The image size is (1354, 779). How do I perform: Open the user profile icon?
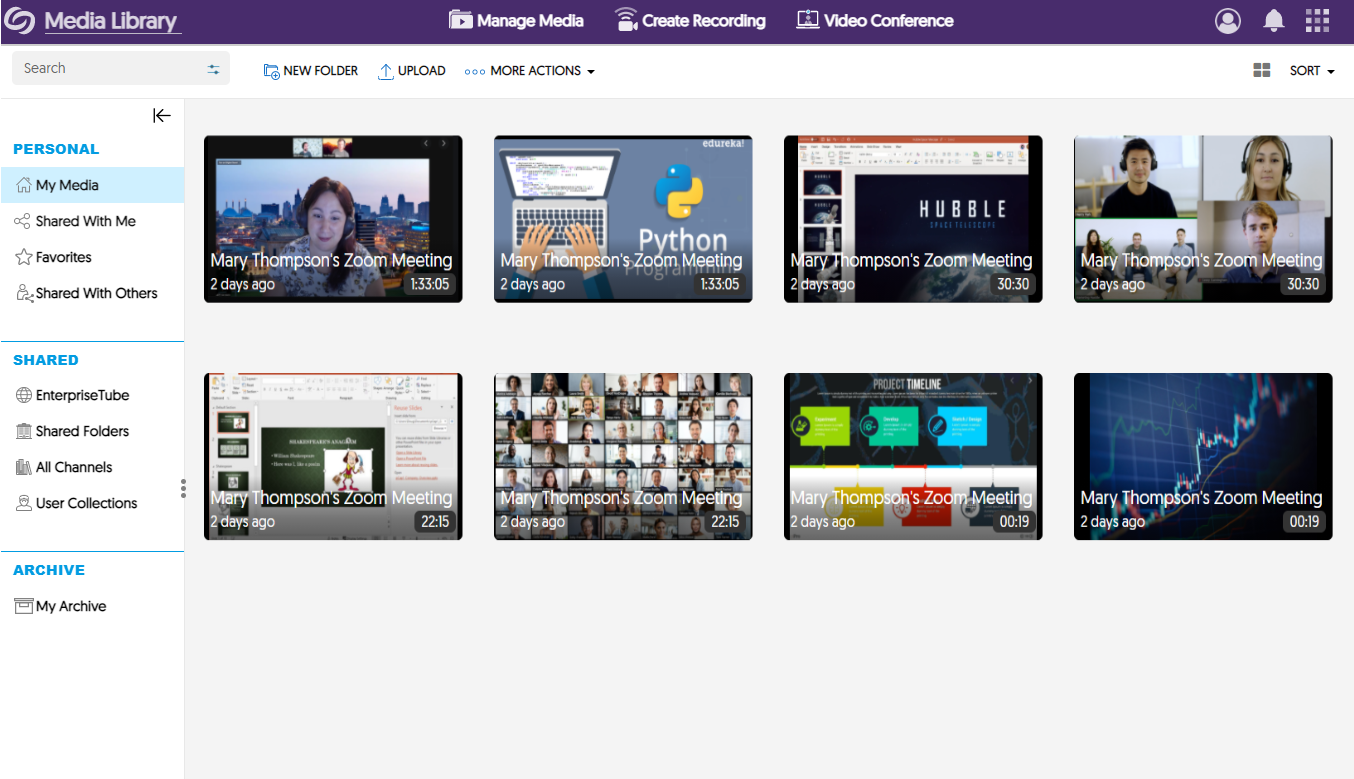[x=1228, y=21]
